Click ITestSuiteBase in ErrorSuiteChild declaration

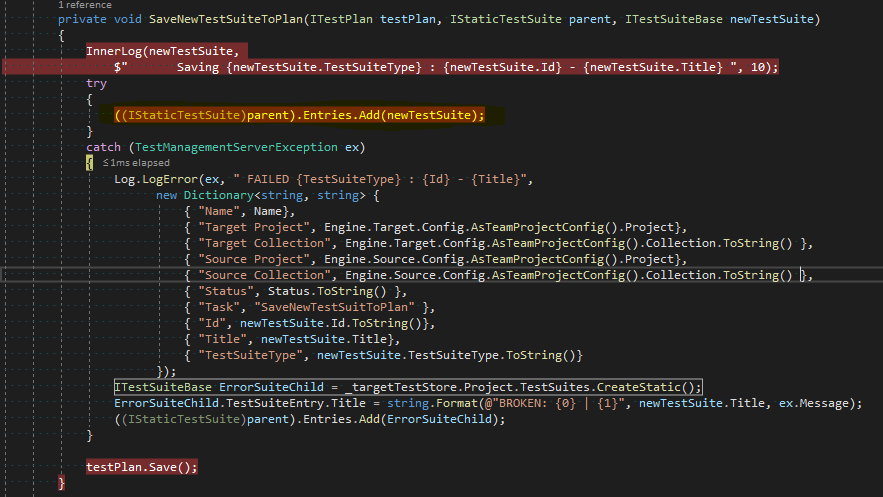click(163, 387)
